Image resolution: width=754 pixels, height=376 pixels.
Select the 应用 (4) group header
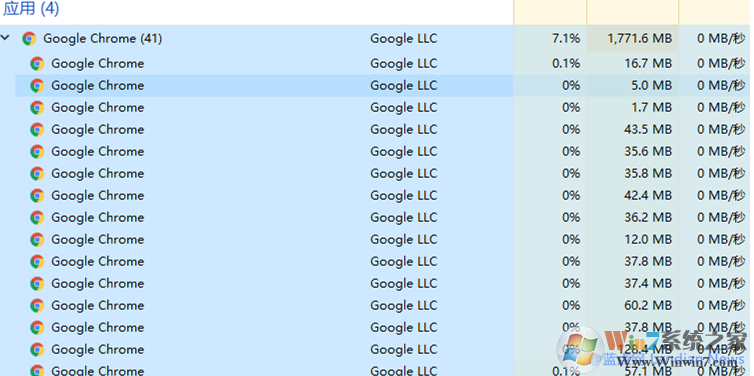[31, 9]
